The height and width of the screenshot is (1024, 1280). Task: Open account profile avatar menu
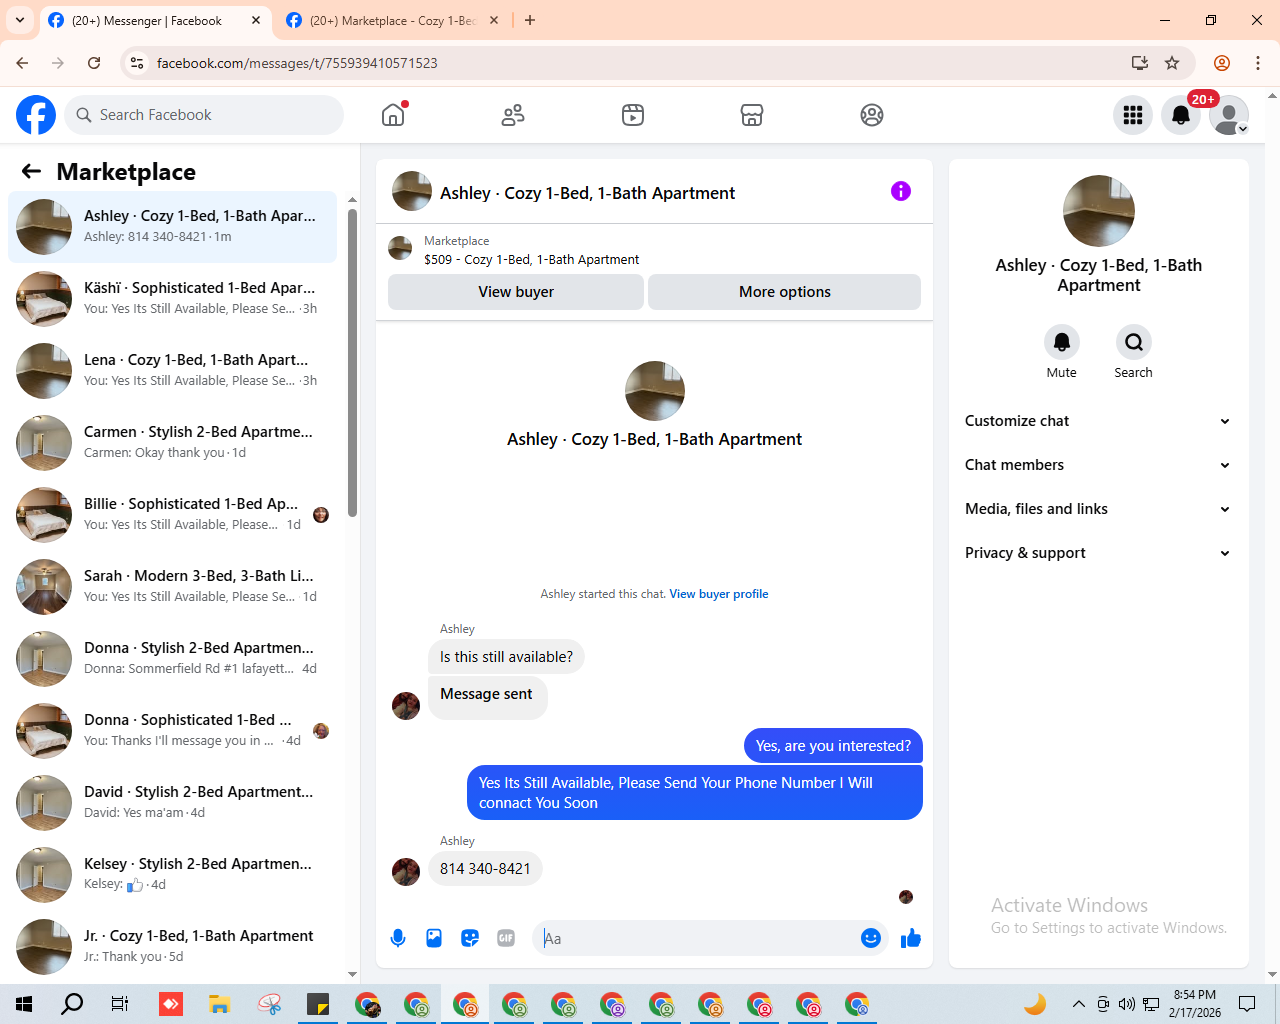pyautogui.click(x=1229, y=115)
